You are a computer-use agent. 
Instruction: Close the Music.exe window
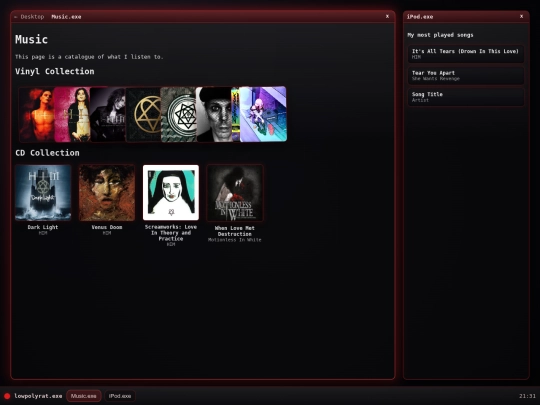387,16
